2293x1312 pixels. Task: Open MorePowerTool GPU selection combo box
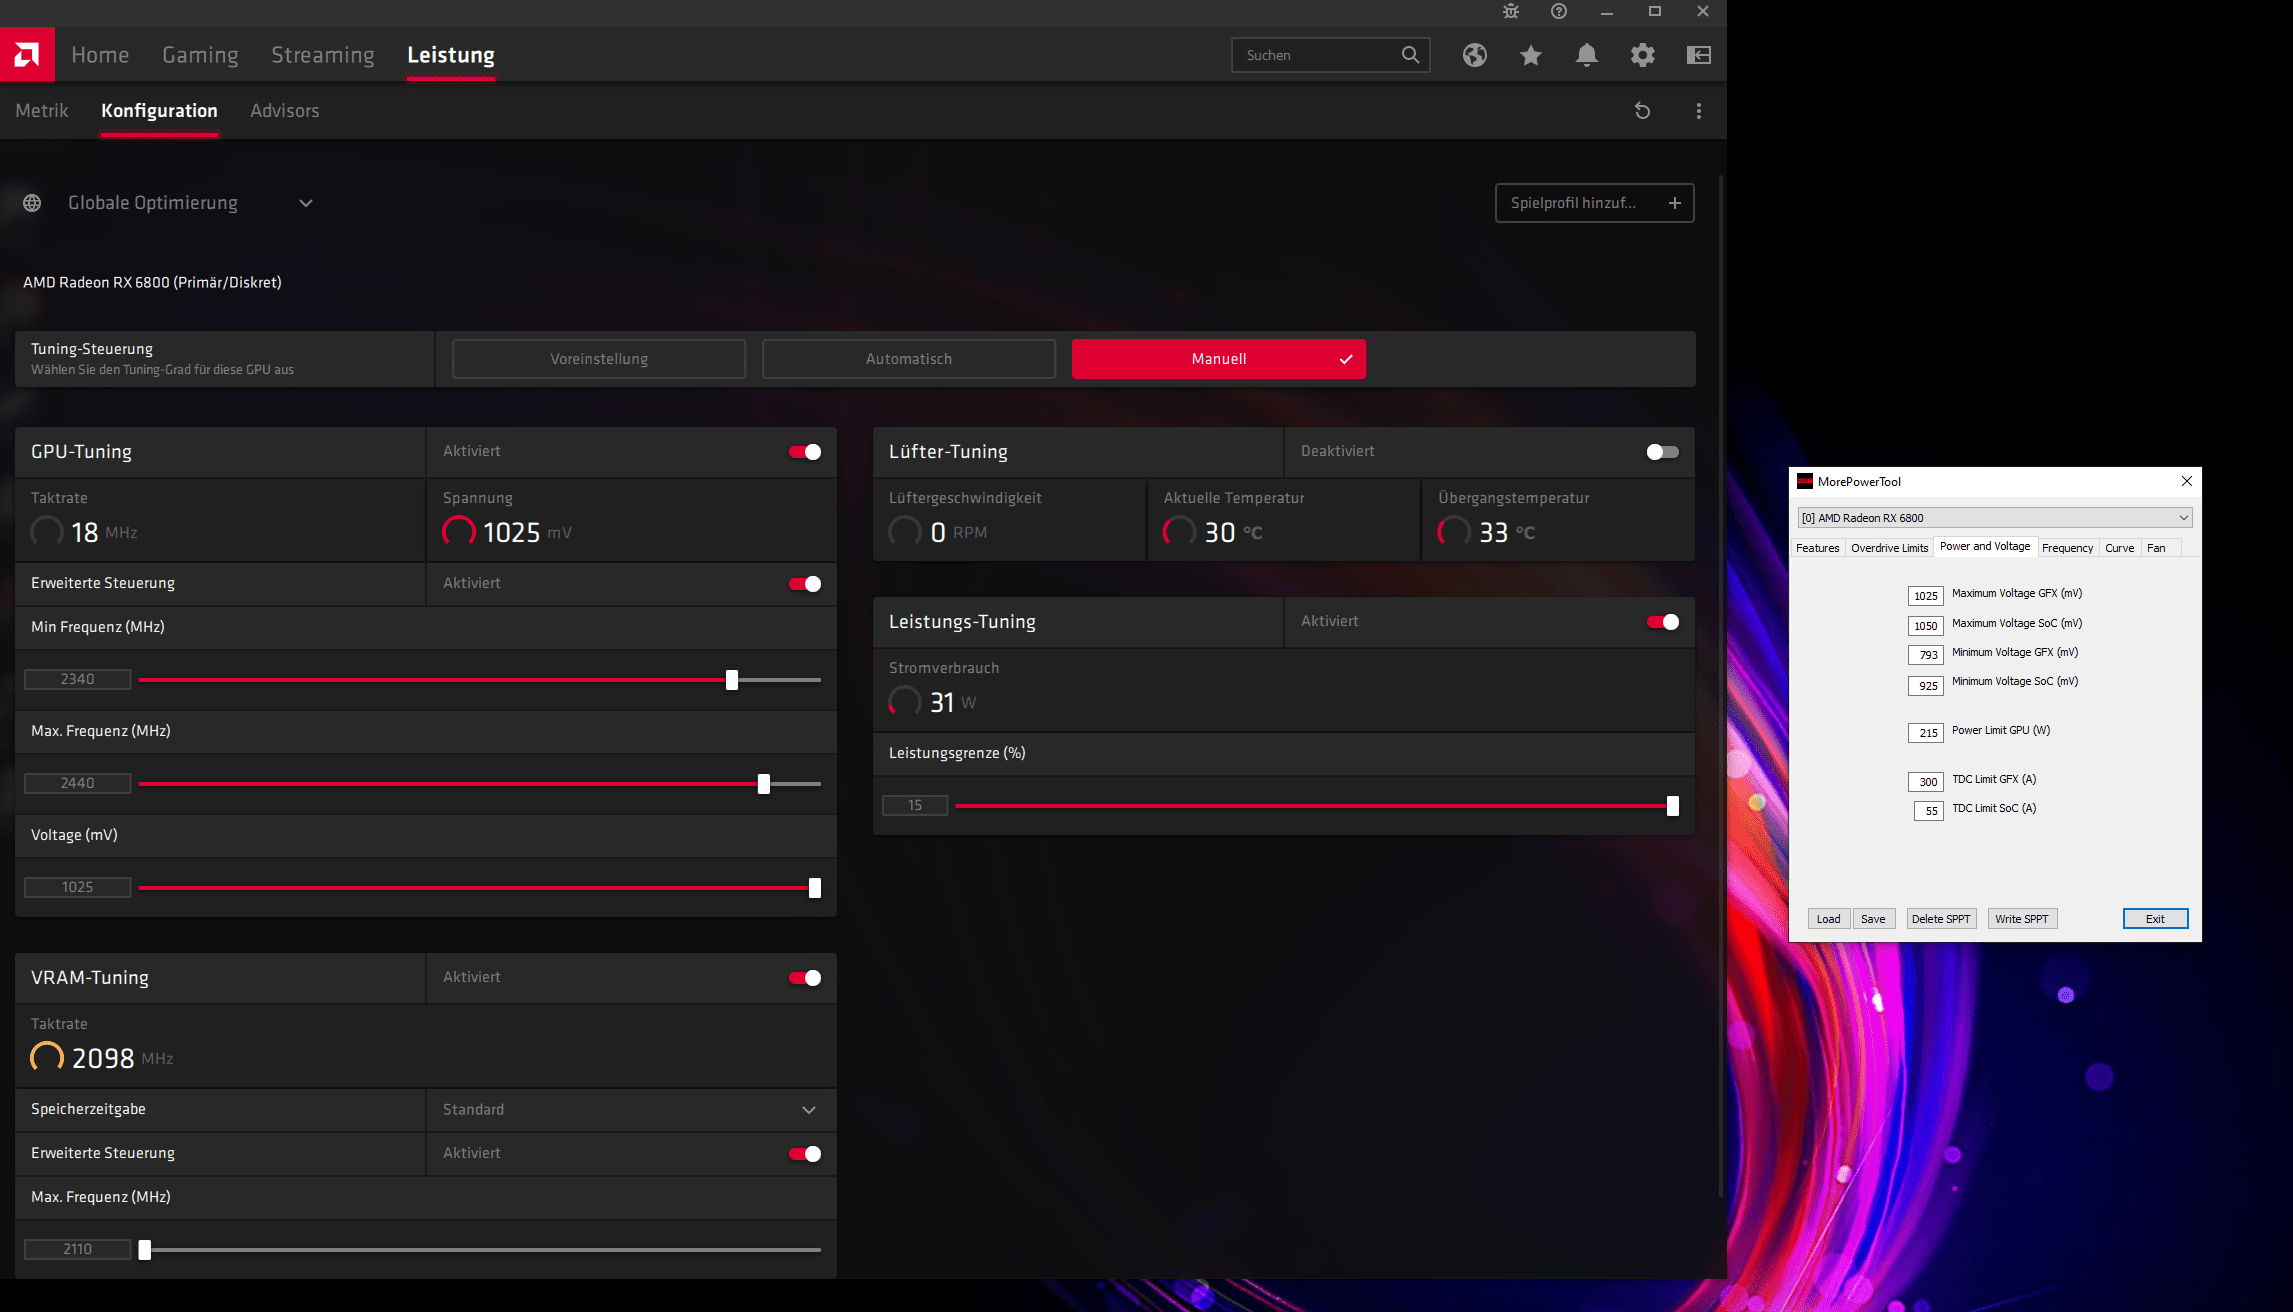coord(1994,517)
